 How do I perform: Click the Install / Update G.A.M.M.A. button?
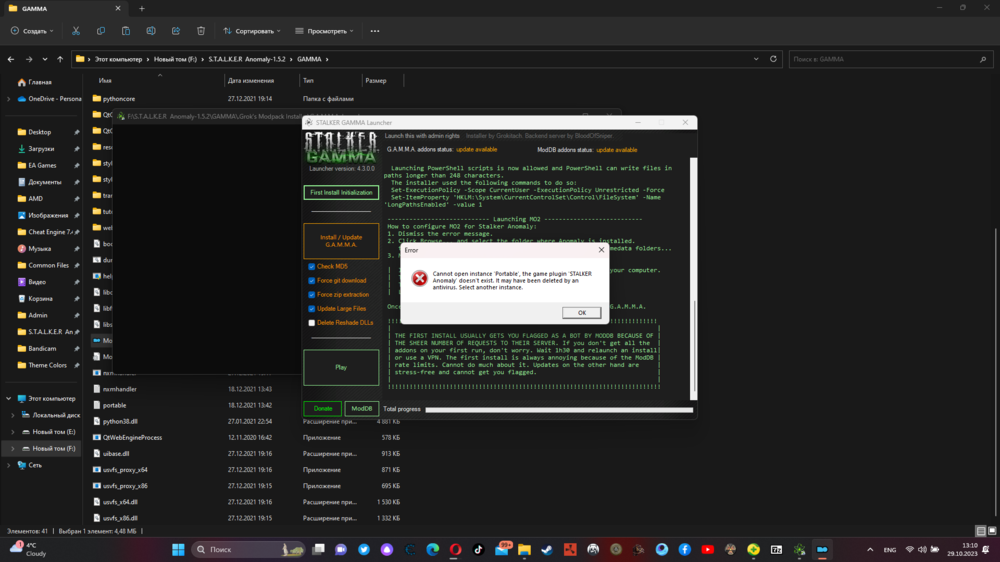(341, 241)
